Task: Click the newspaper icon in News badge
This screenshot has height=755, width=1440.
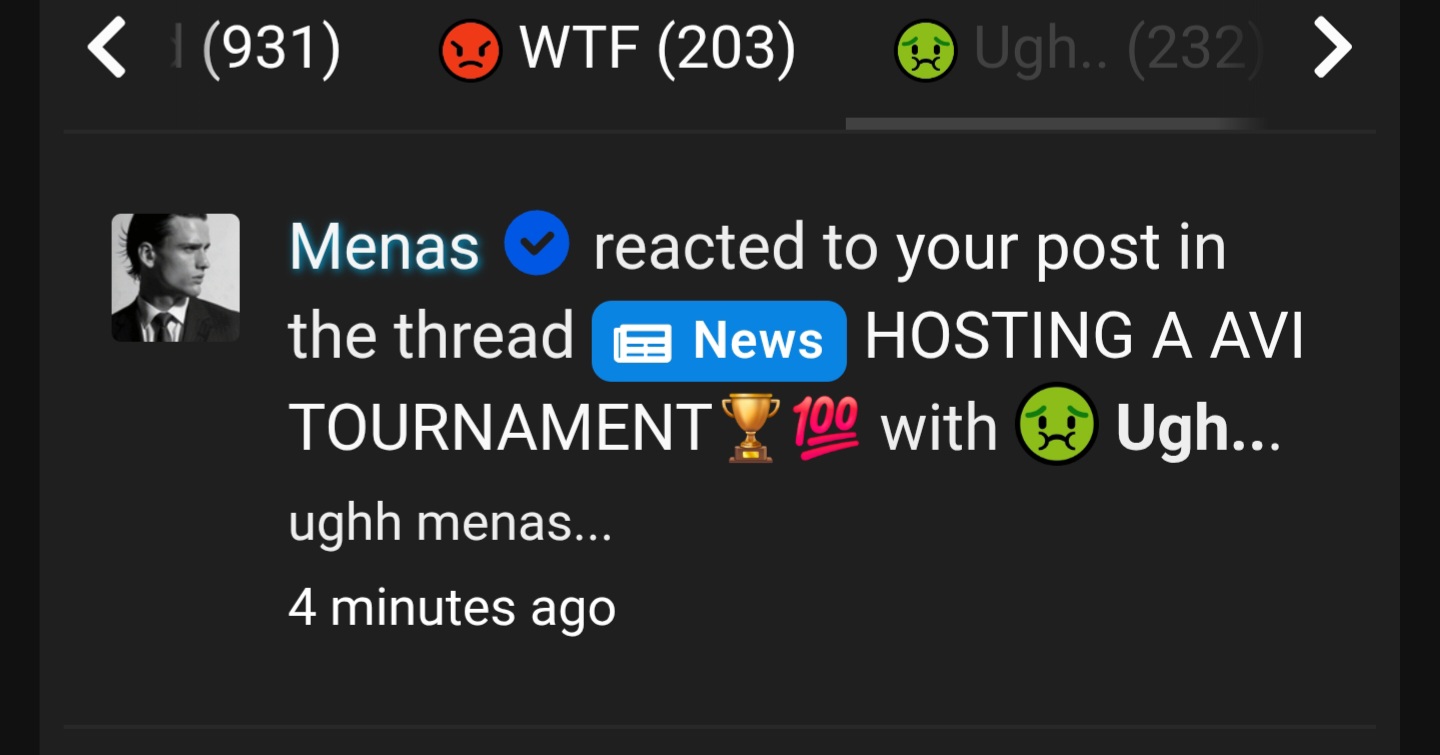Action: click(x=642, y=342)
